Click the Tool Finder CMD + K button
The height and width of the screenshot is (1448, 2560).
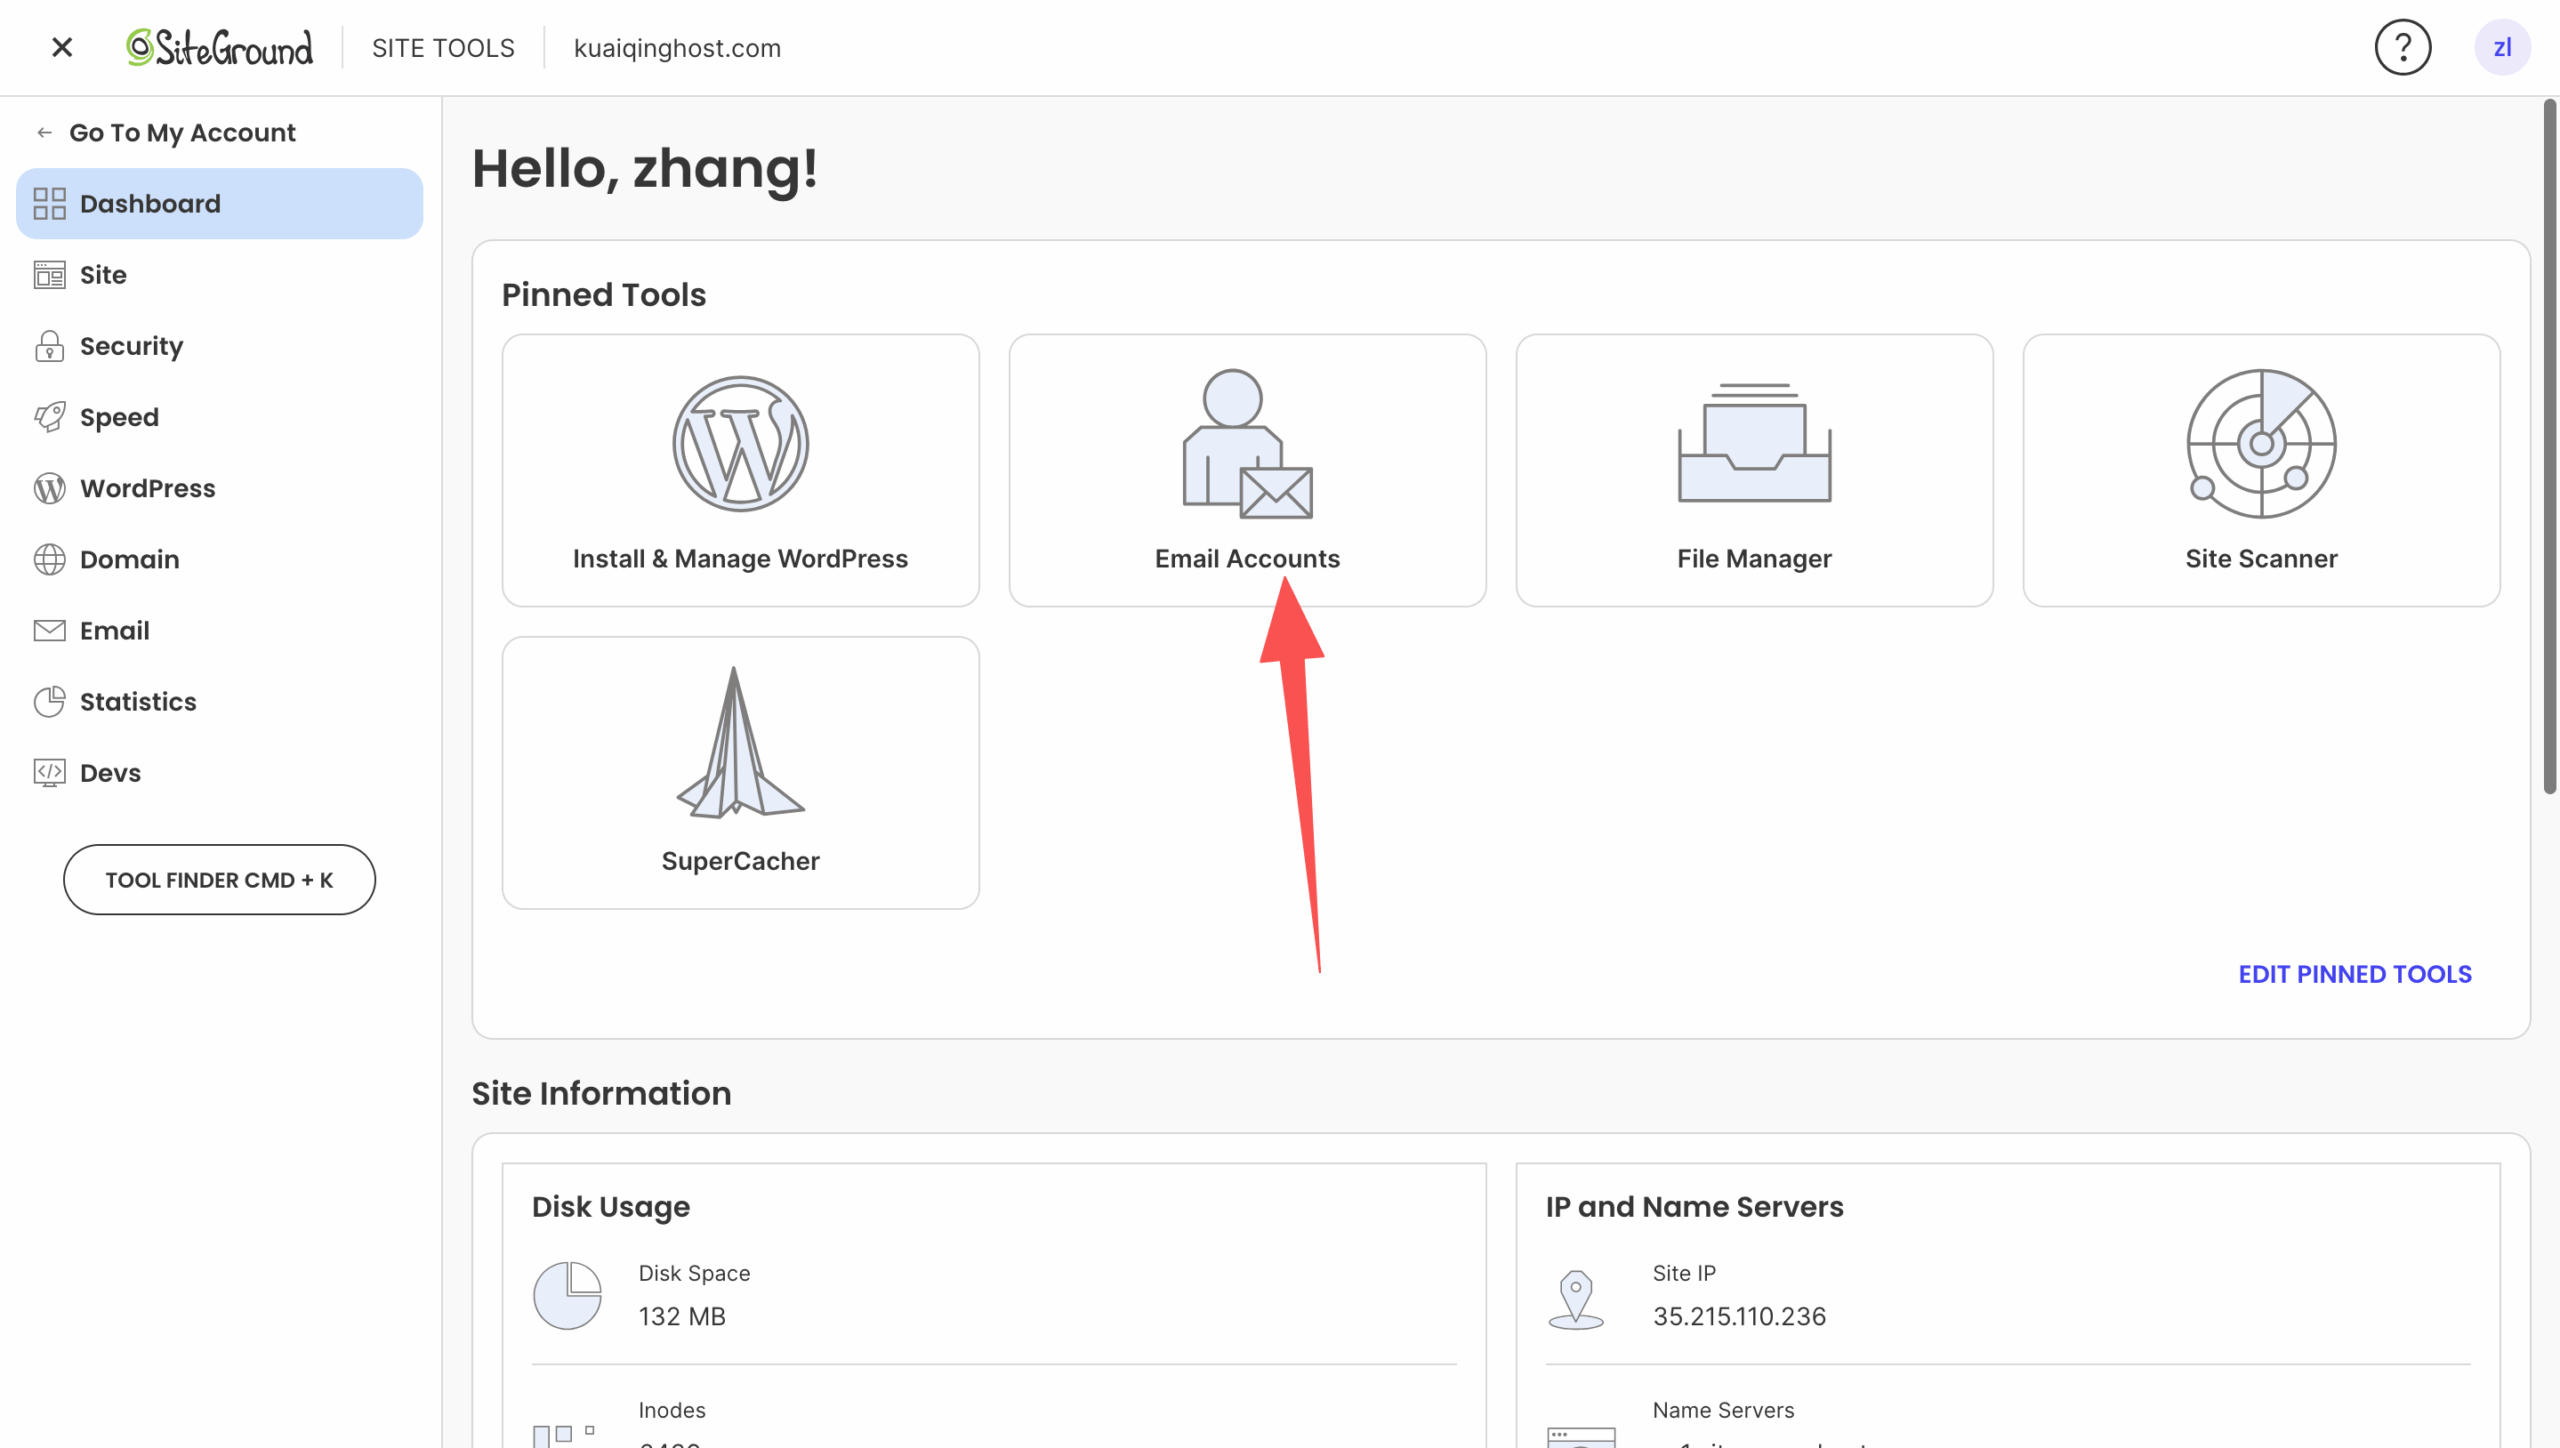click(219, 880)
